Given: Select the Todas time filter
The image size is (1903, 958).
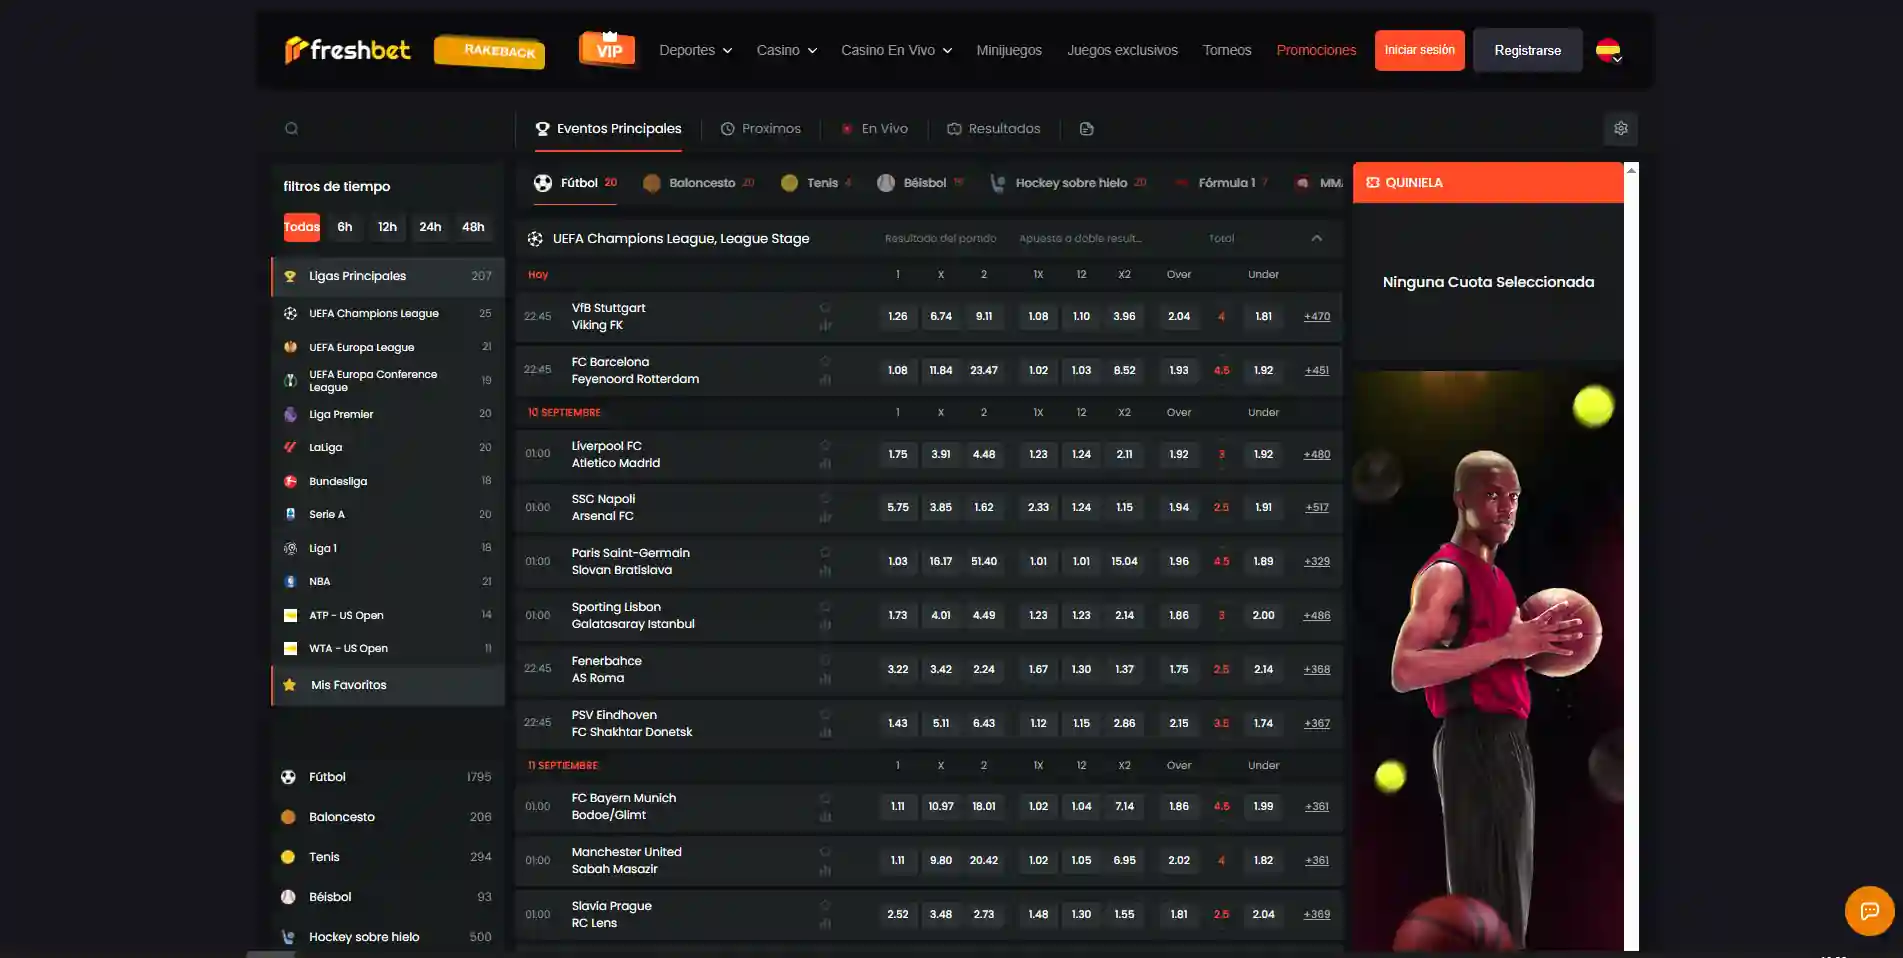Looking at the screenshot, I should pos(302,227).
